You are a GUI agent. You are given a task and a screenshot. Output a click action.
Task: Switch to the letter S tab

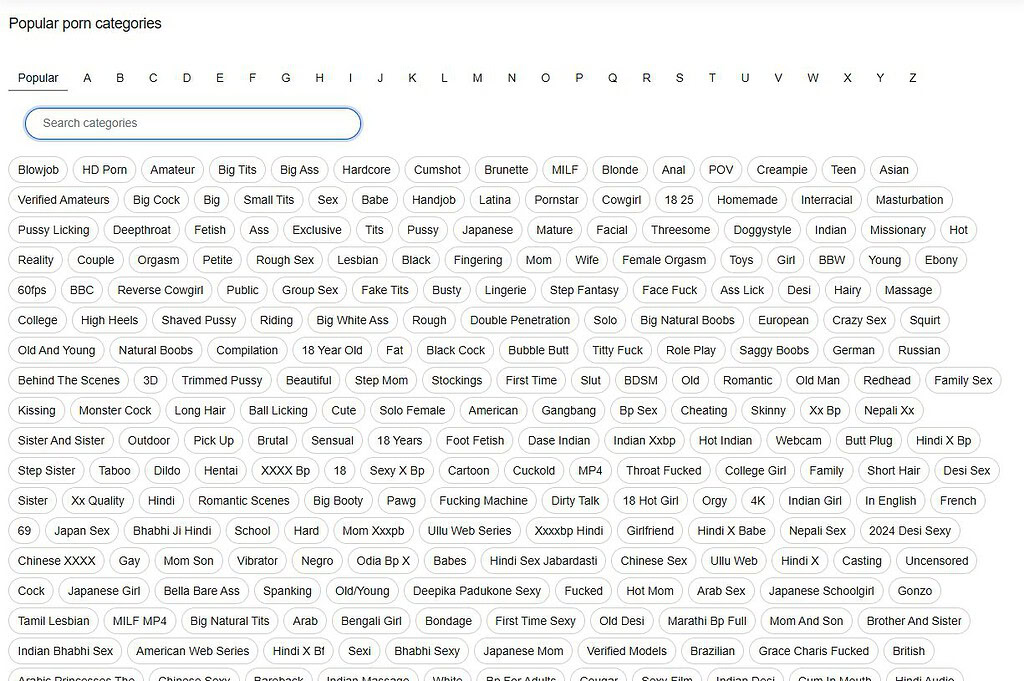tap(679, 78)
